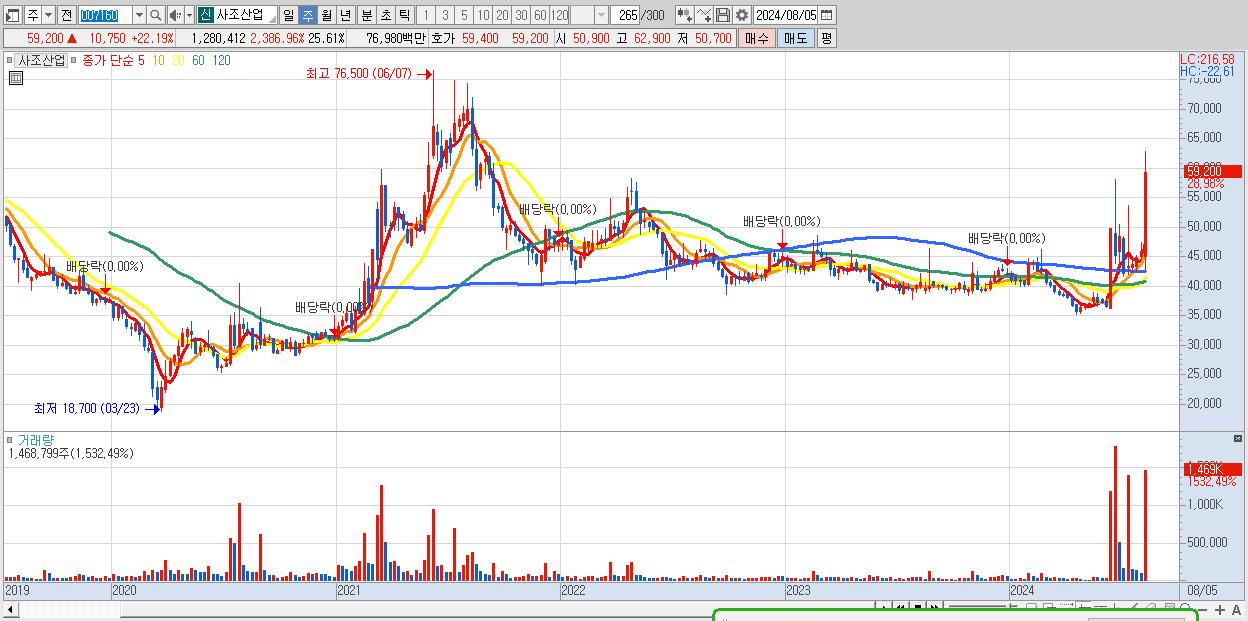Screen dimensions: 1248x621
Task: Switch to minute 분 period
Action: coord(366,15)
